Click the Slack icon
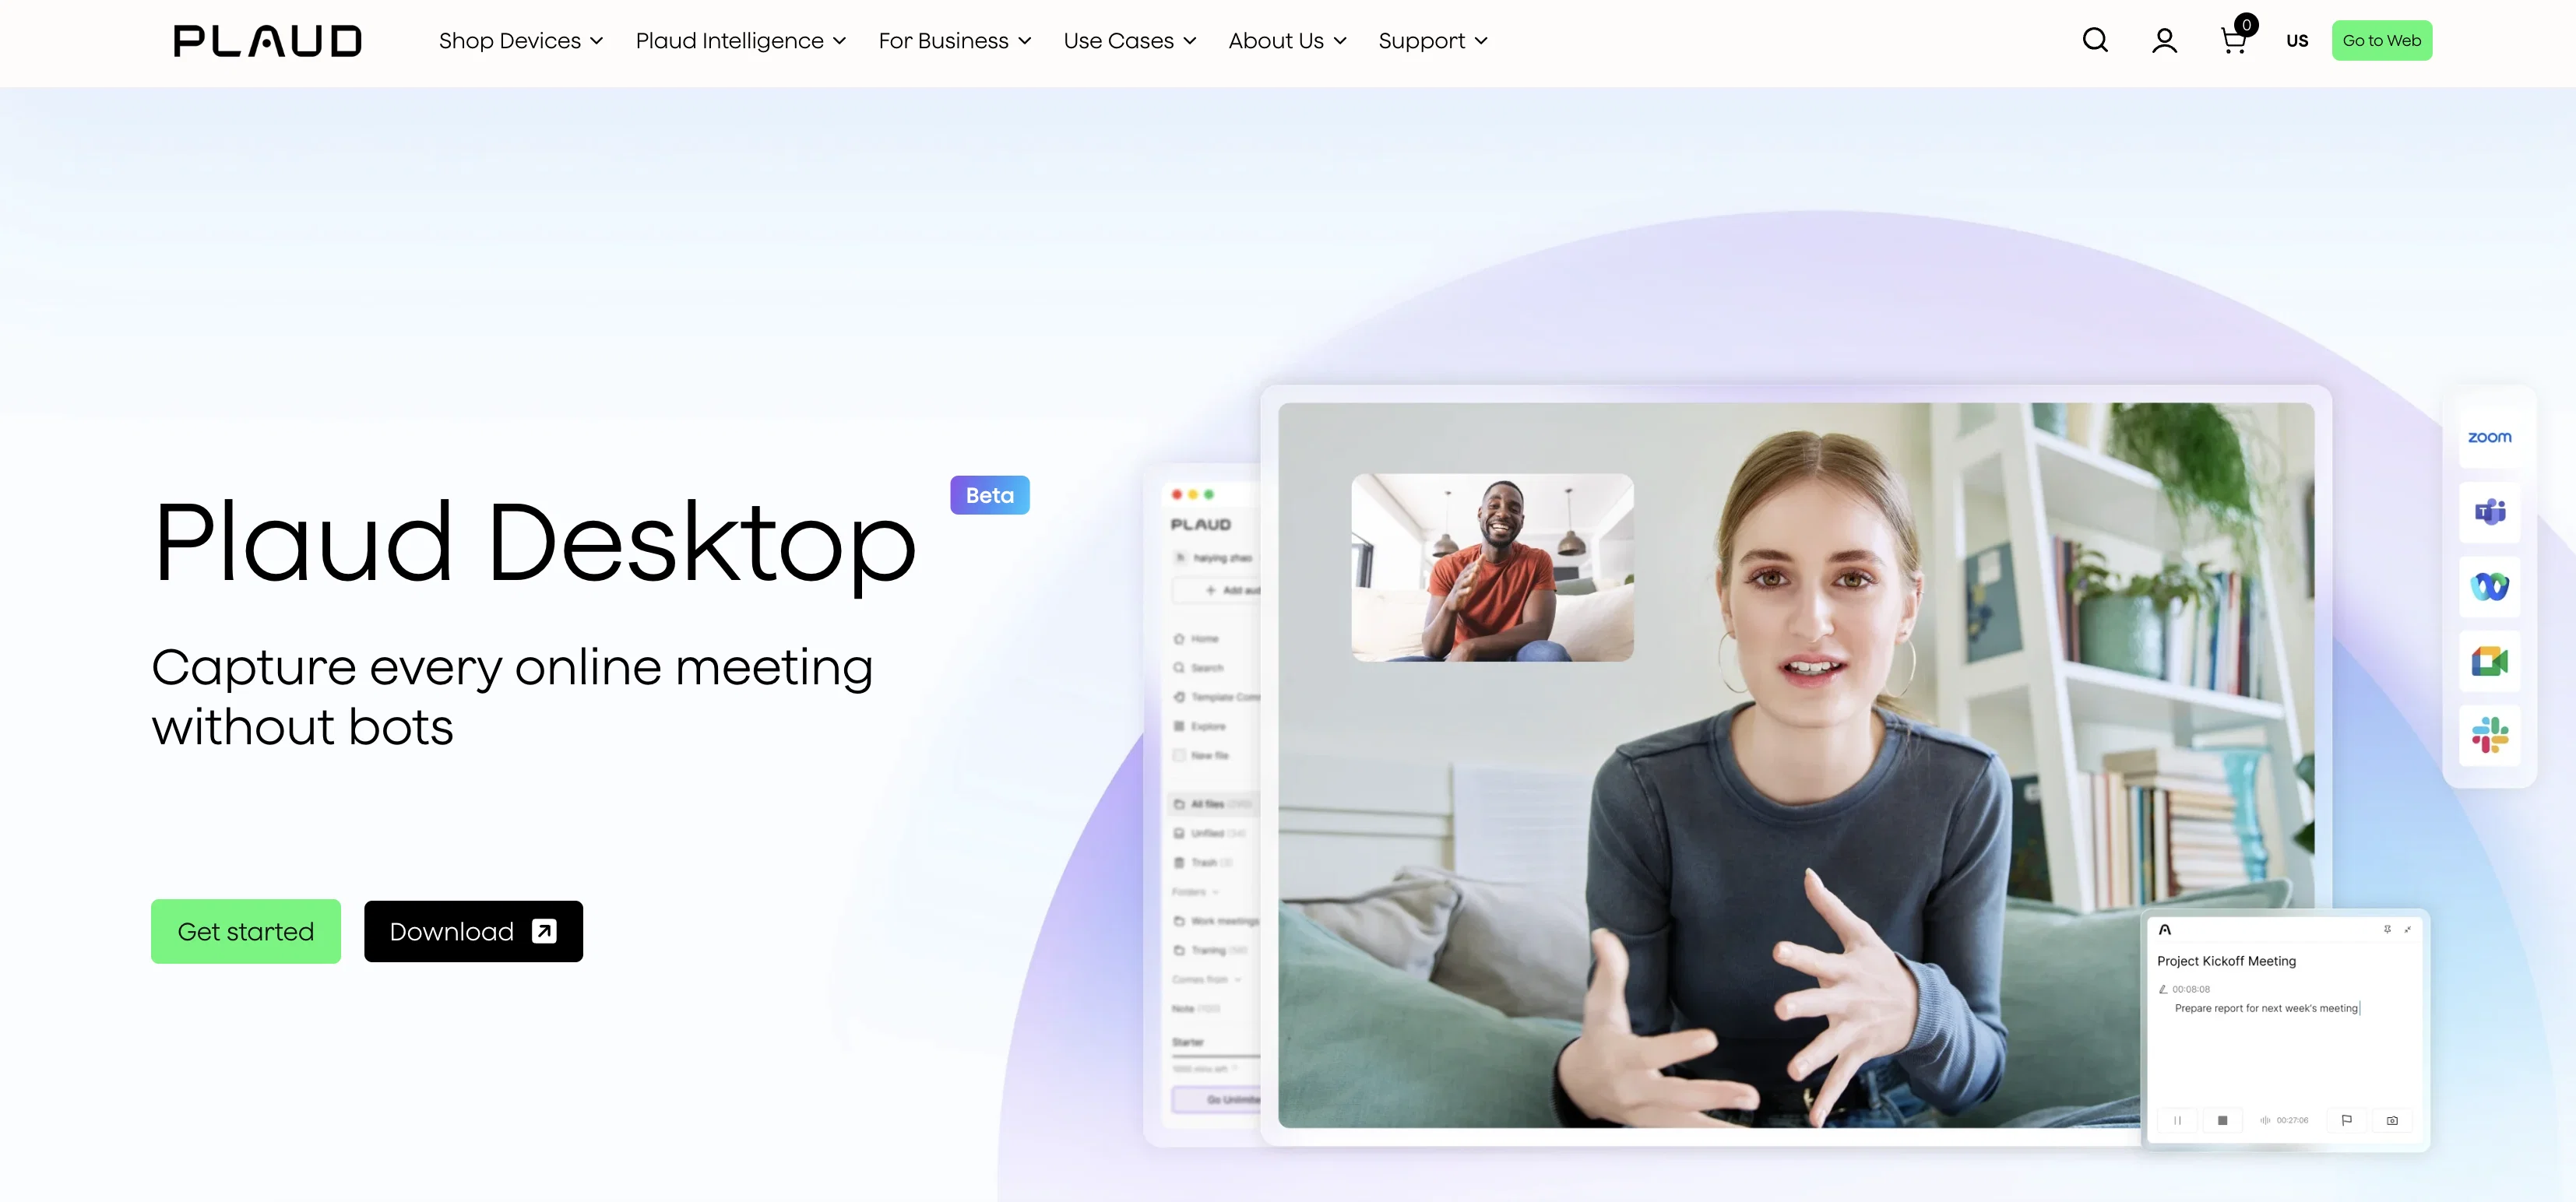This screenshot has width=2576, height=1202. (x=2489, y=735)
